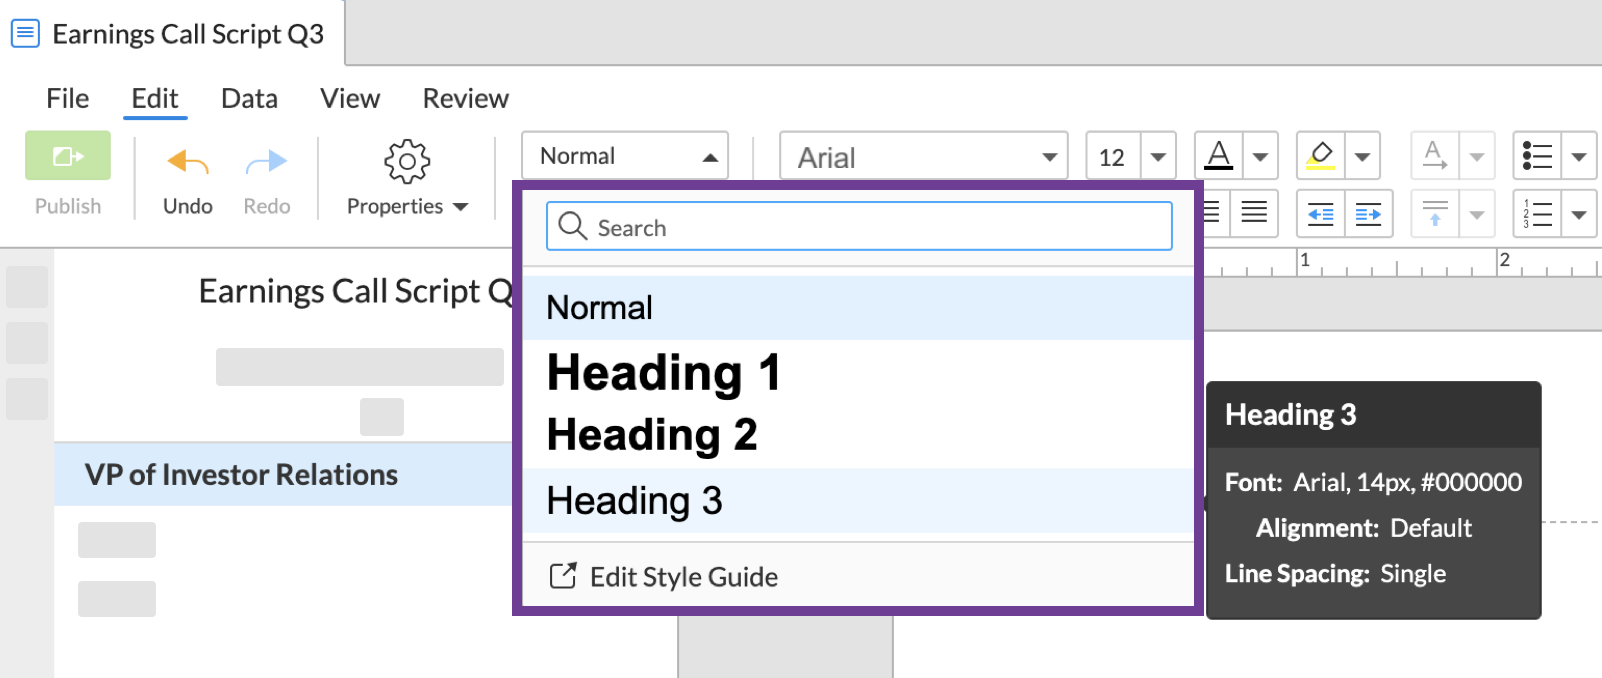Open the Review menu
1602x678 pixels.
(x=465, y=98)
